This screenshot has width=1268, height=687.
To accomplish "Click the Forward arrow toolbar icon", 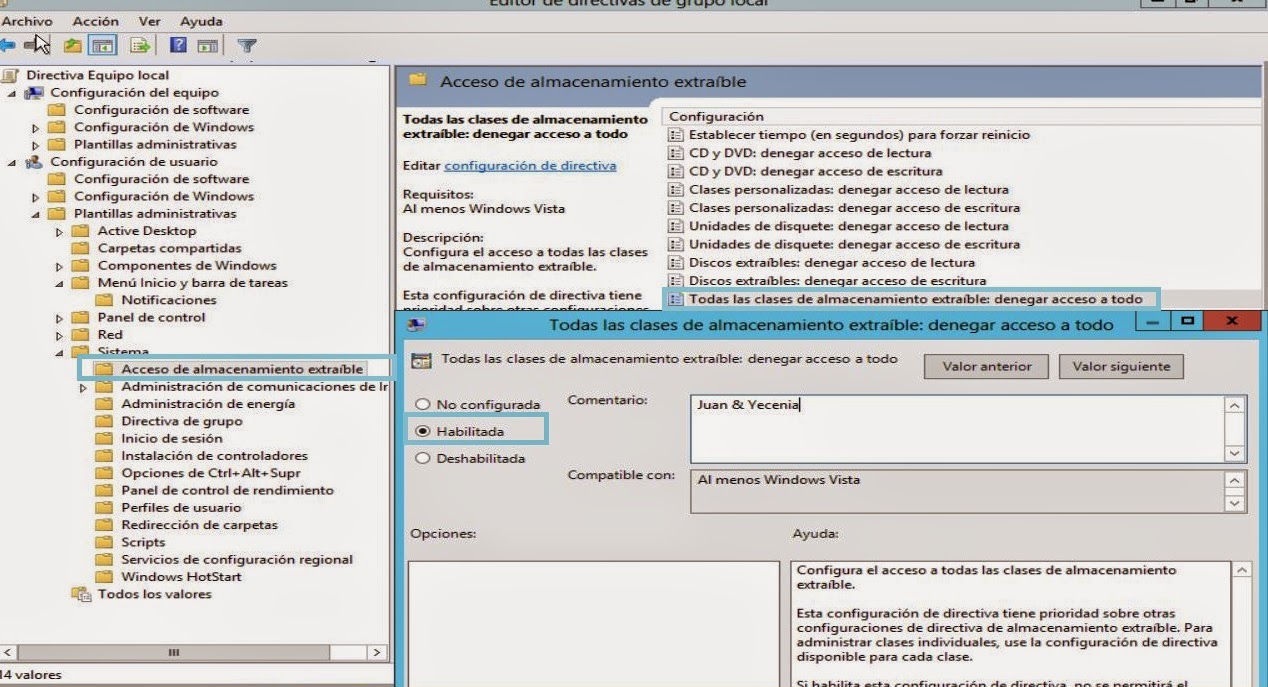I will 33,45.
